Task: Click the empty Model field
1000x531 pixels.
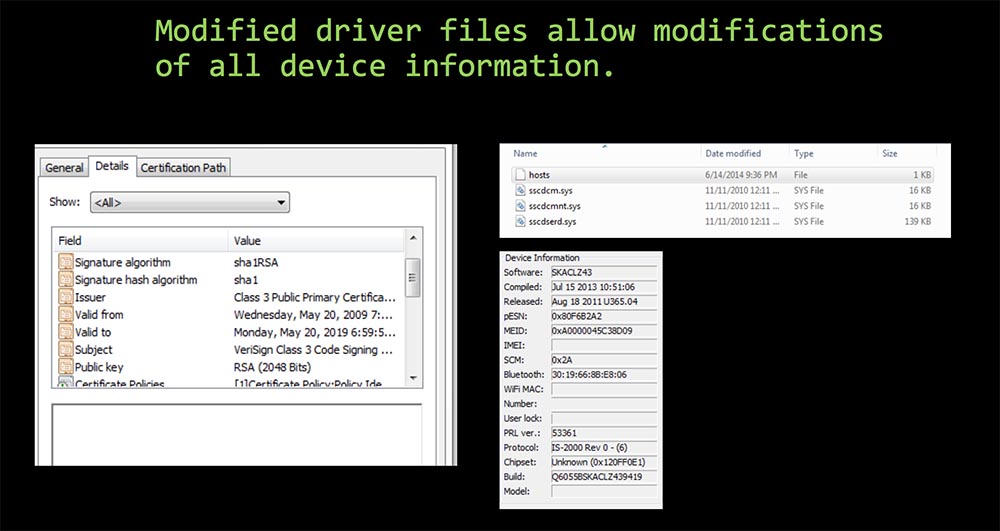Action: (x=603, y=491)
